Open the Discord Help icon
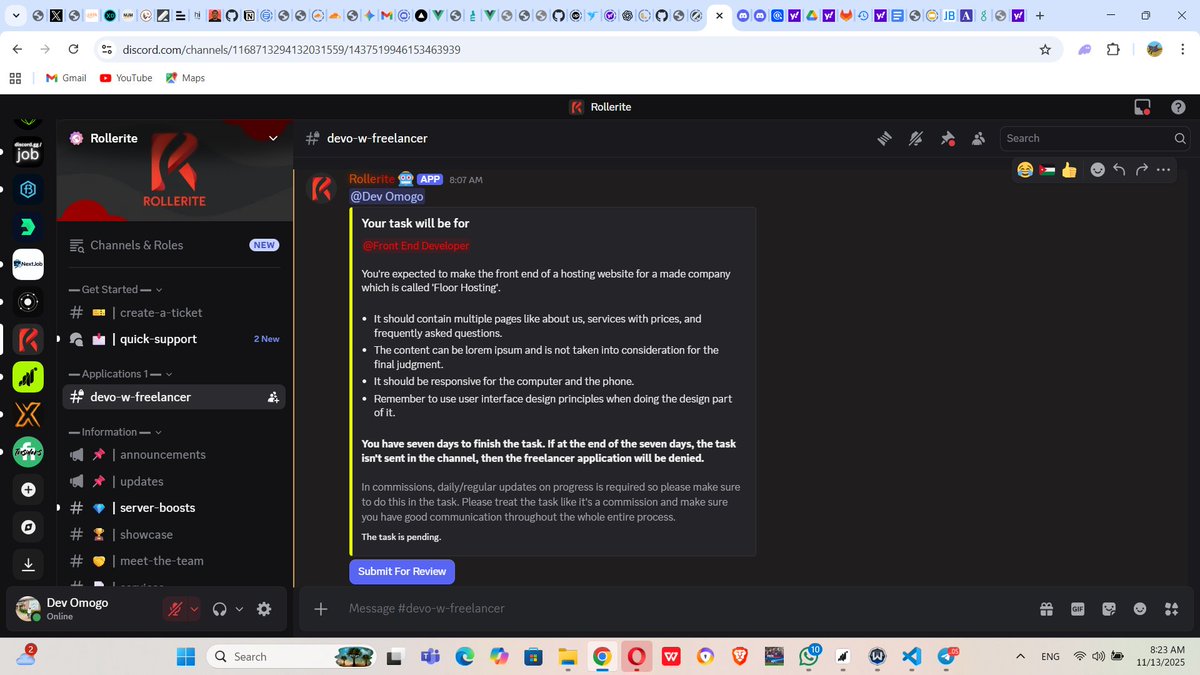Screen dimensions: 1200x675 pyautogui.click(x=1177, y=107)
